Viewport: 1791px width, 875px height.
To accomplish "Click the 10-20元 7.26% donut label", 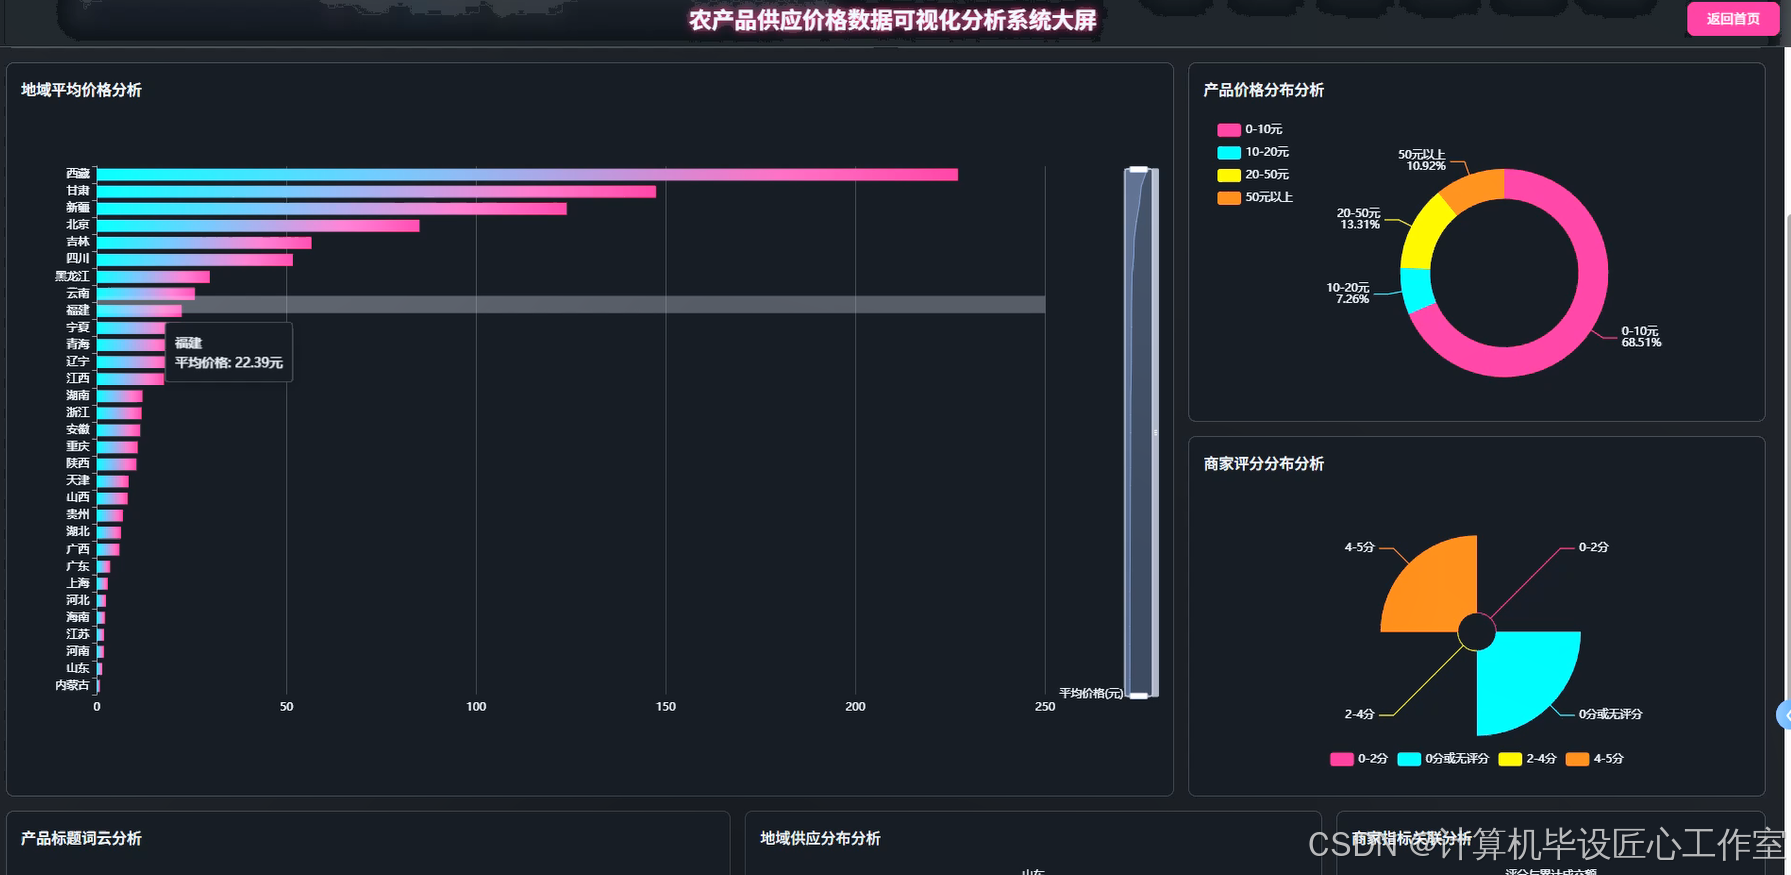I will click(1348, 293).
